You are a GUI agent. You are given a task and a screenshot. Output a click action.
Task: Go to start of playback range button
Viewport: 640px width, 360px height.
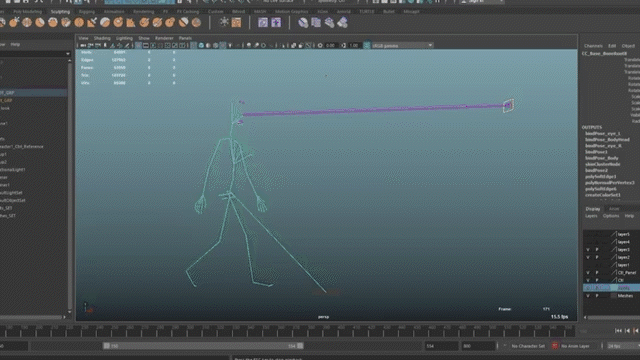618,331
